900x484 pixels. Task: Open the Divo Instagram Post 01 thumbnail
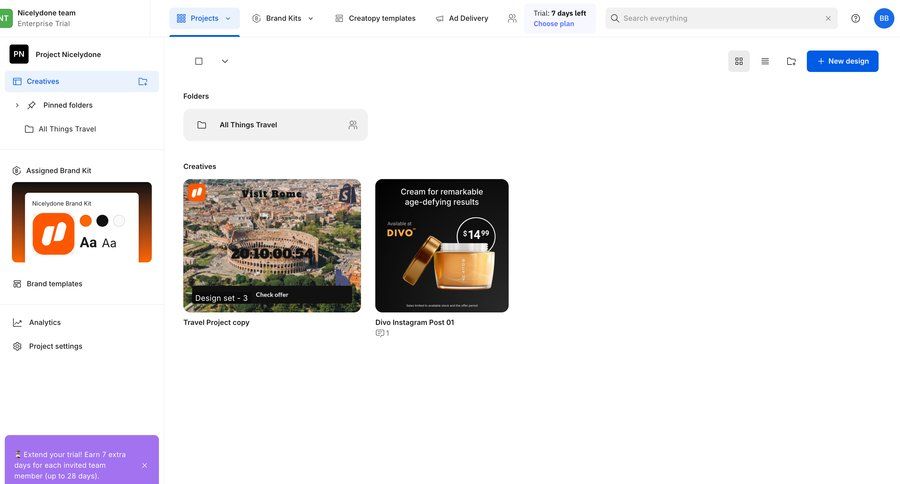tap(441, 246)
